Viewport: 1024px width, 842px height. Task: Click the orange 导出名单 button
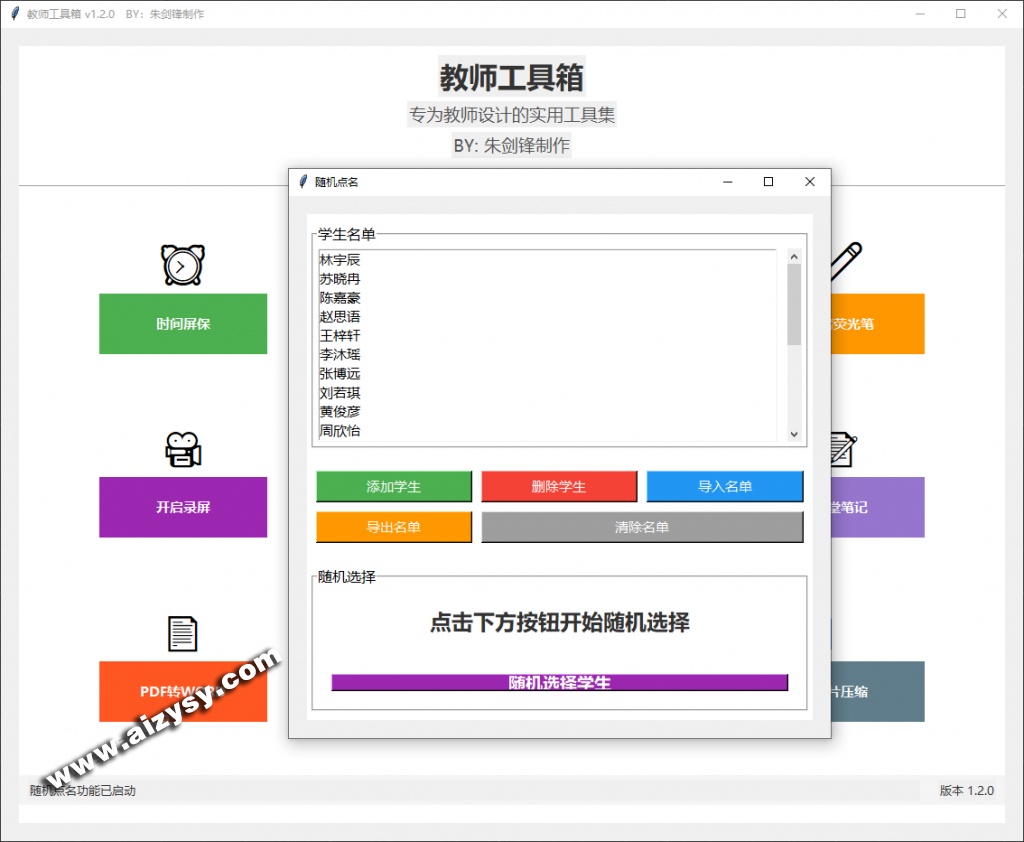point(394,527)
